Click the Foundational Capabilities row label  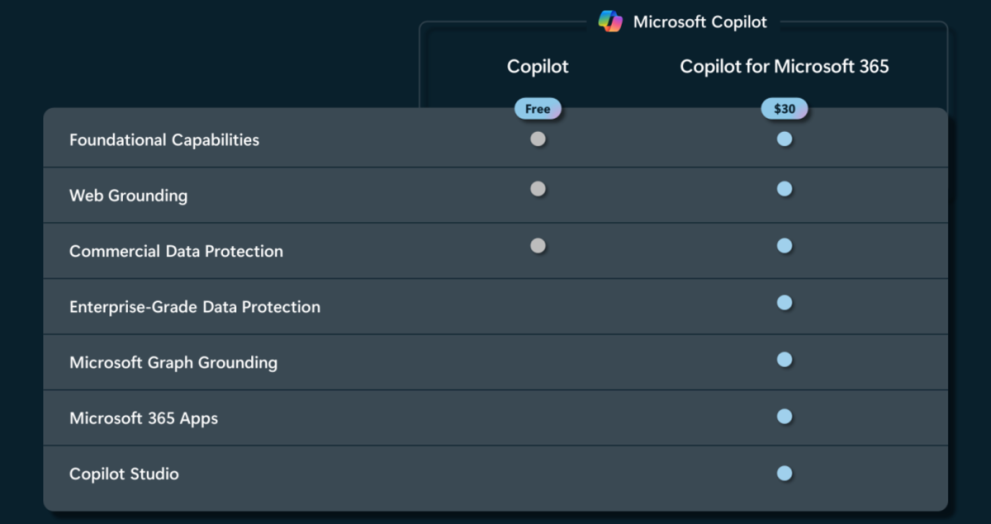pyautogui.click(x=164, y=140)
